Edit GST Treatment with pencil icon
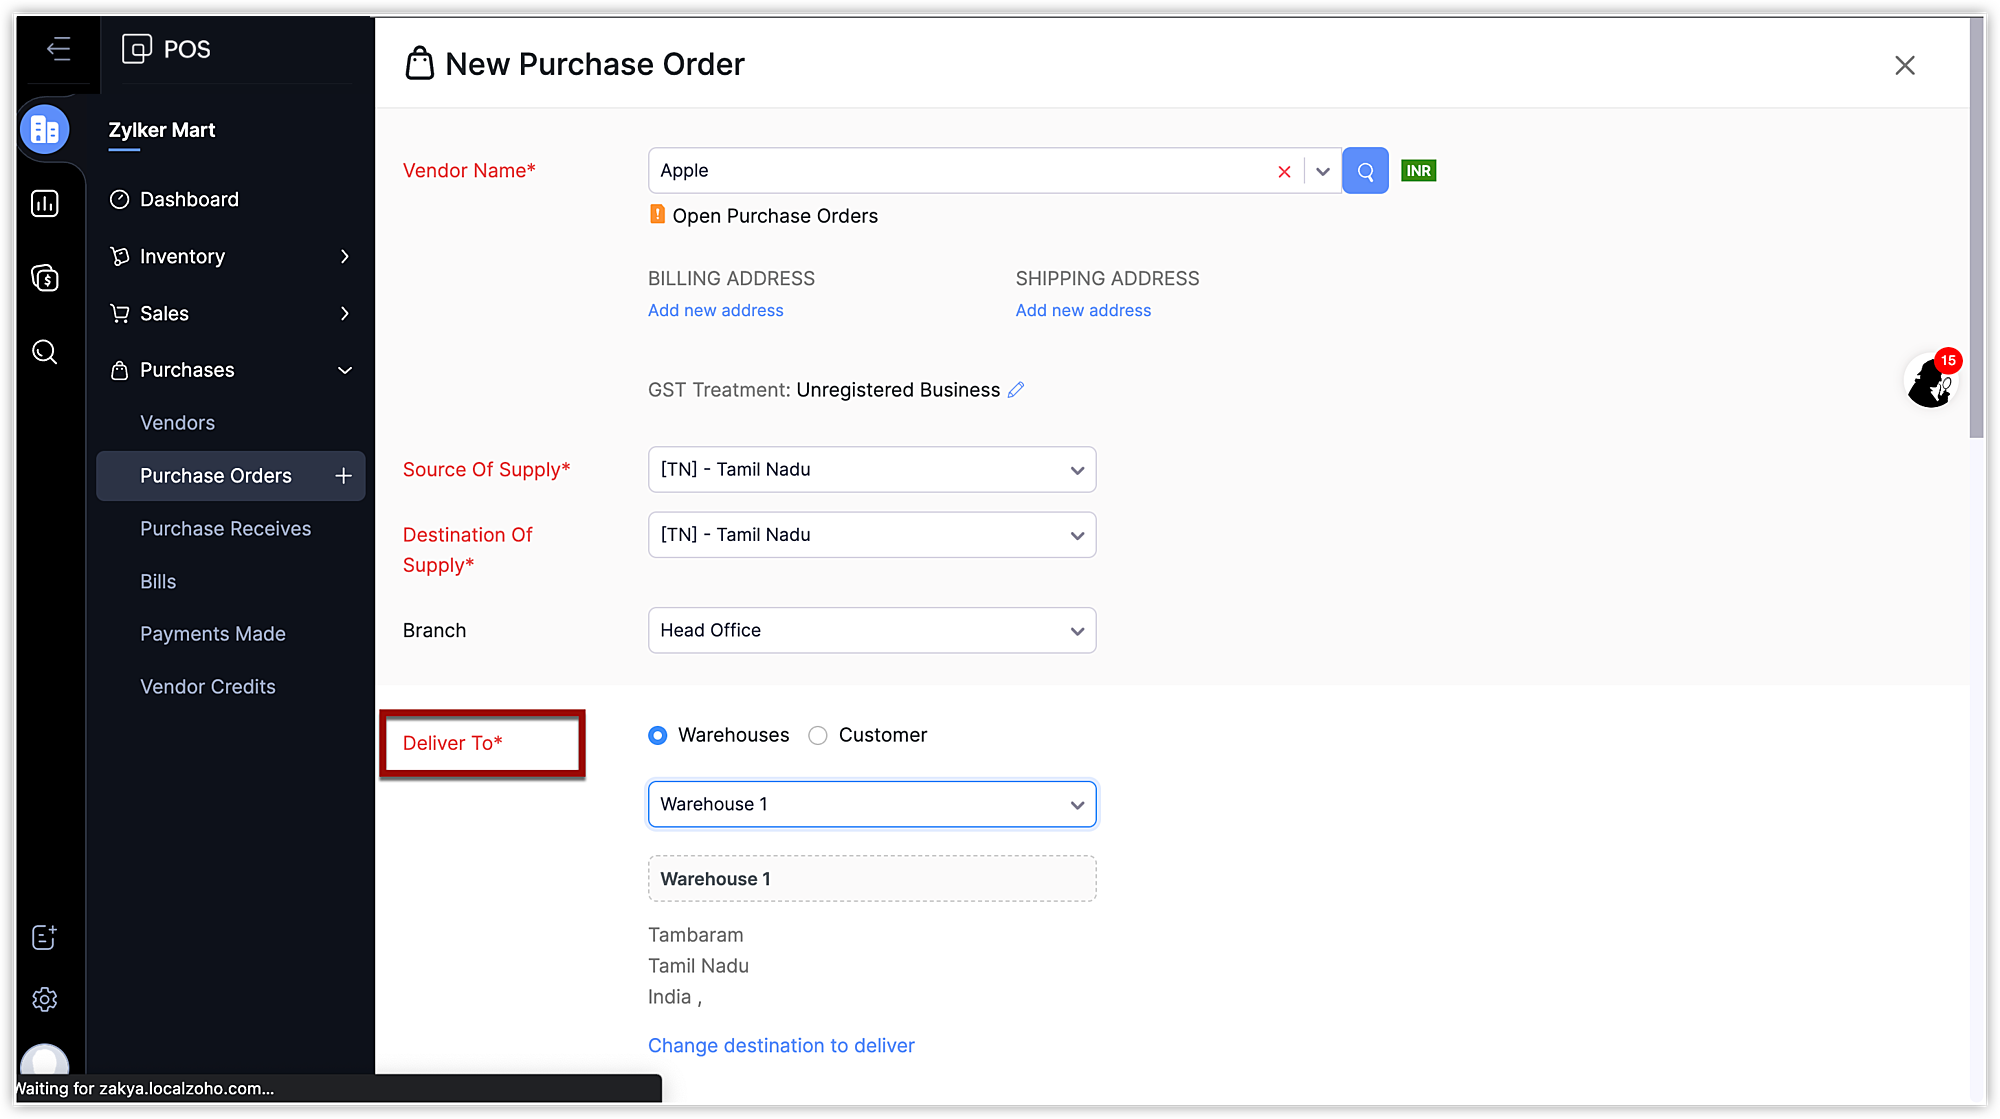The height and width of the screenshot is (1119, 2000). tap(1016, 390)
